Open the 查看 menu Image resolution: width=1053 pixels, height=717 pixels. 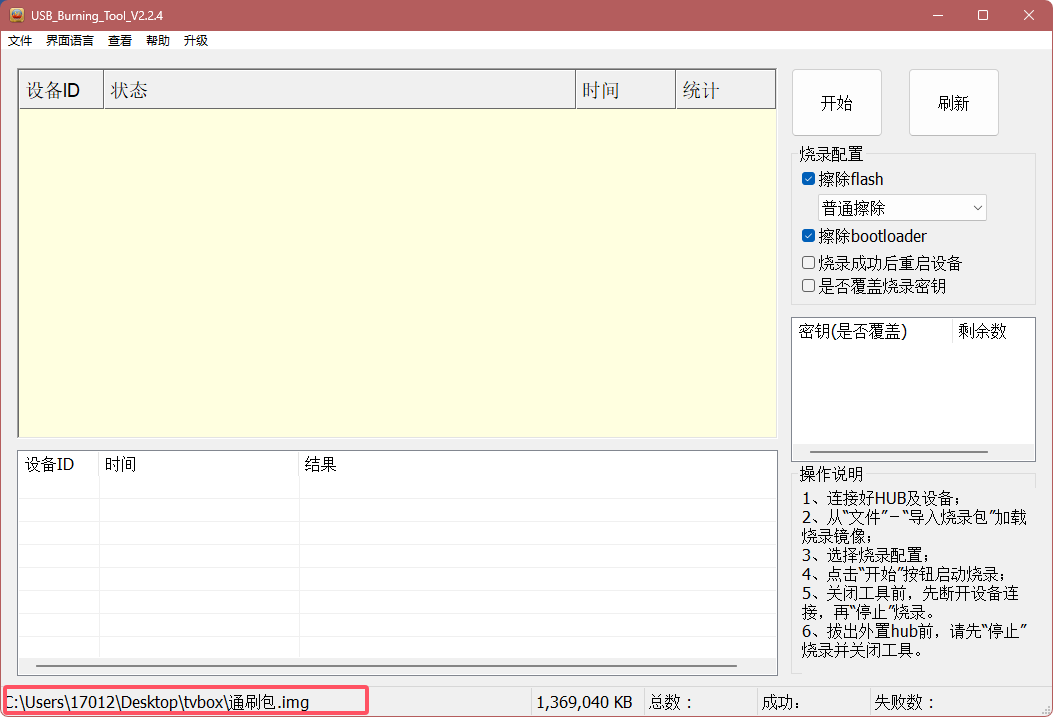click(120, 41)
